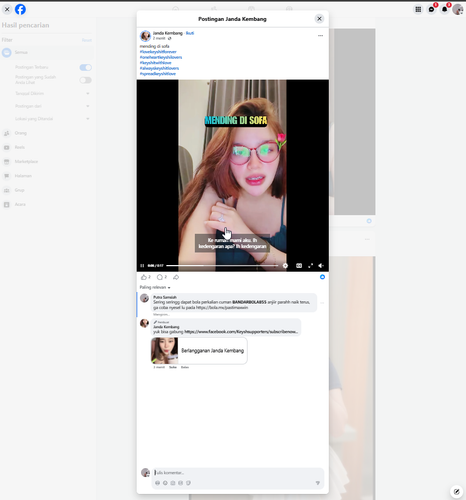Select the Semua filter
This screenshot has height=500, width=466.
pyautogui.click(x=47, y=52)
